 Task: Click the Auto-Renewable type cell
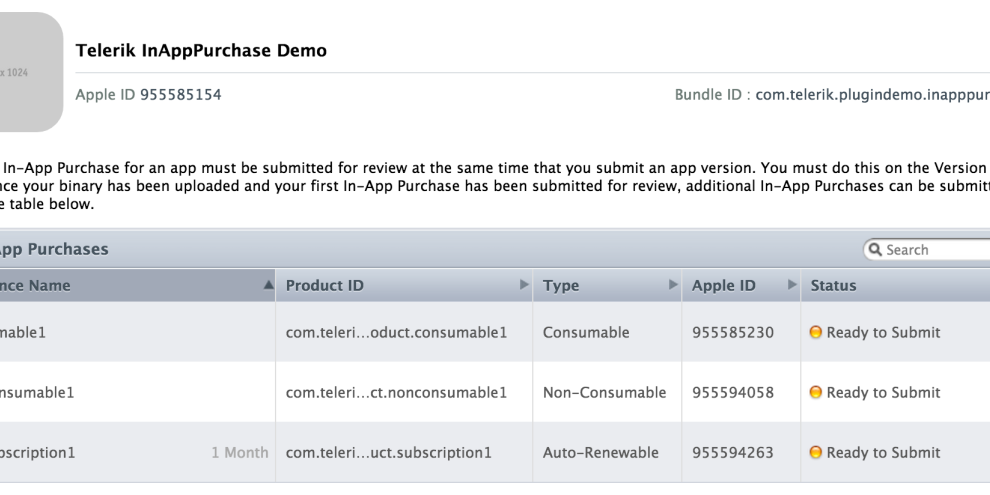(x=600, y=453)
